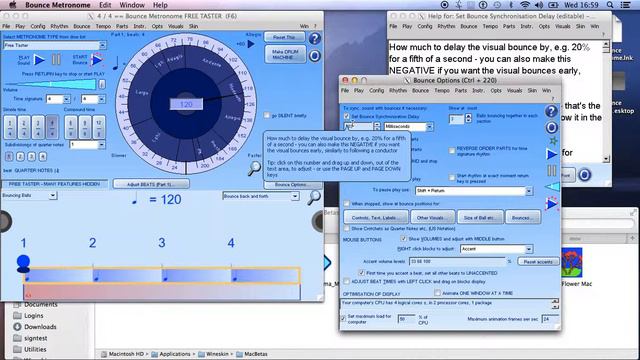Click blue faster-tempo arrow above tempo dial
This screenshot has width=640, height=360.
click(x=251, y=44)
